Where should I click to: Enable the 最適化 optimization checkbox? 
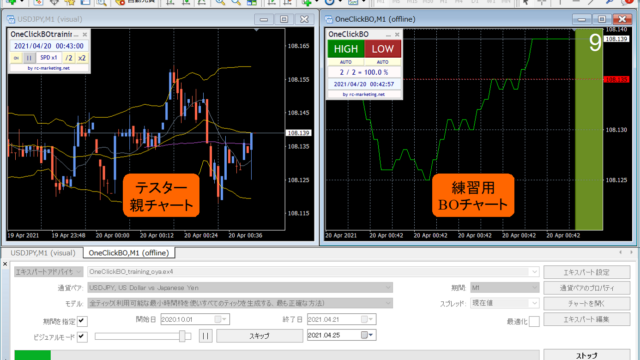tap(534, 321)
